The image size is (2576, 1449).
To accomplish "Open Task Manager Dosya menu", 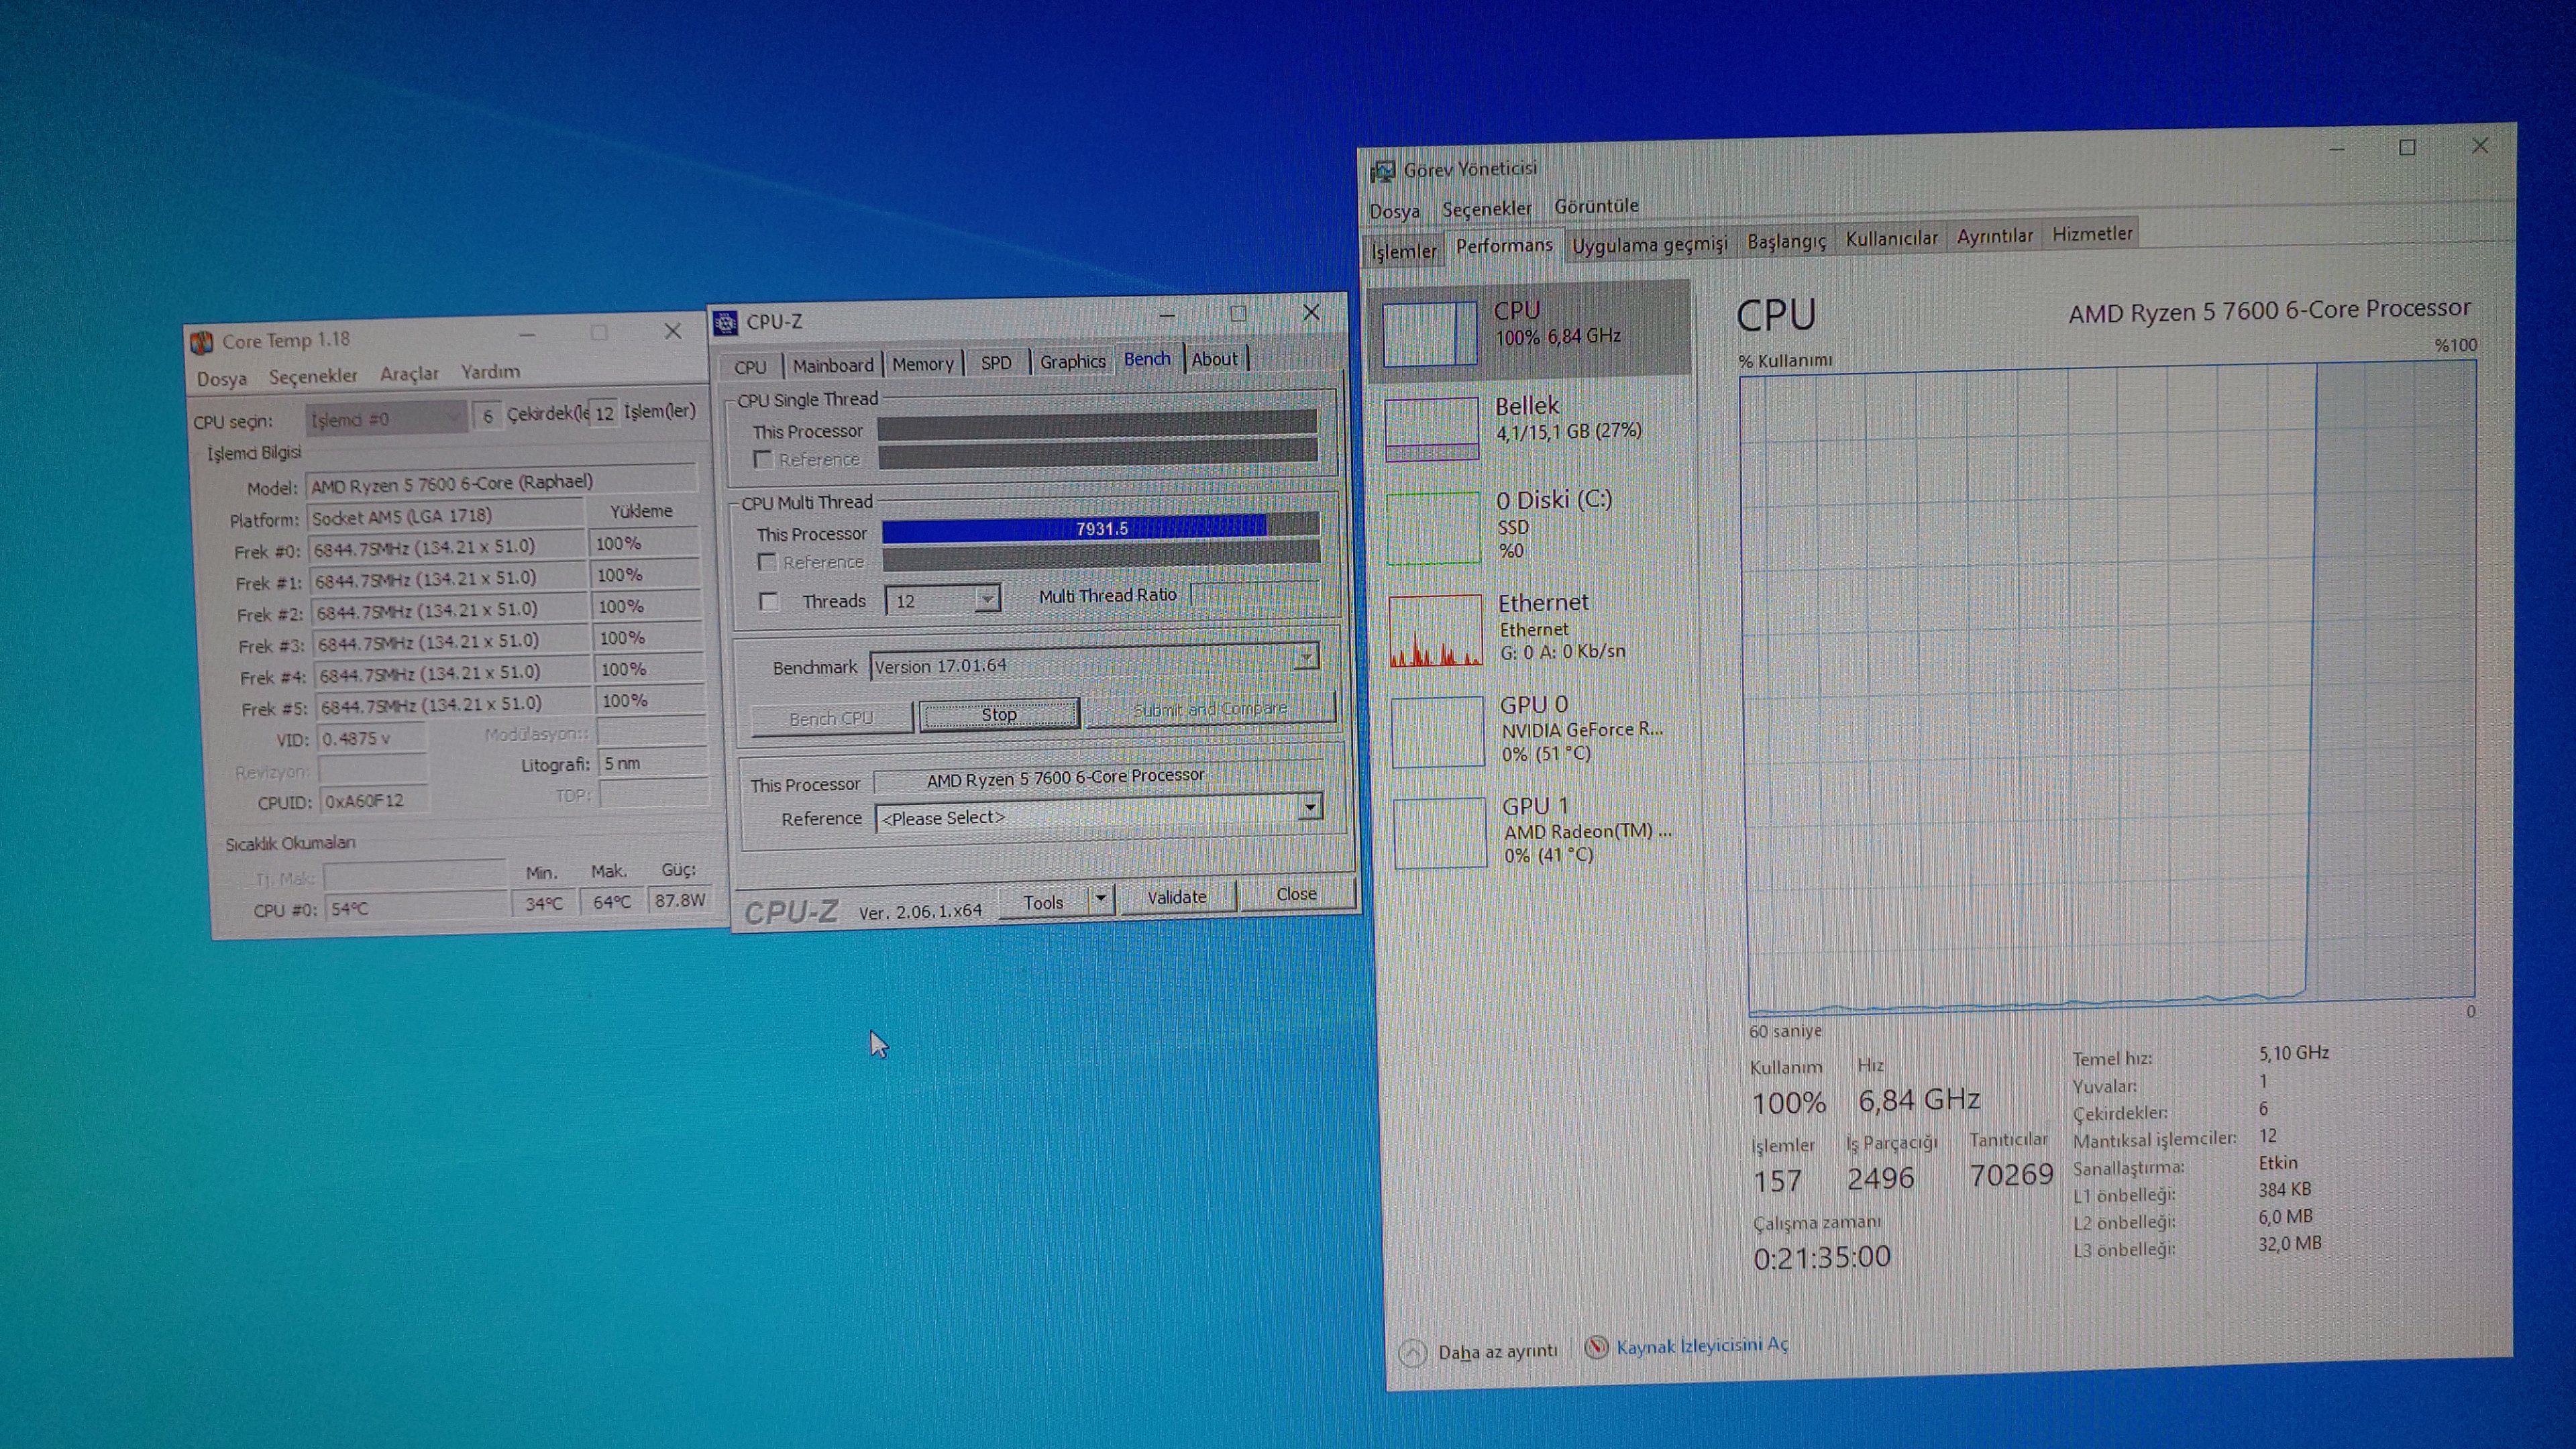I will [1395, 211].
